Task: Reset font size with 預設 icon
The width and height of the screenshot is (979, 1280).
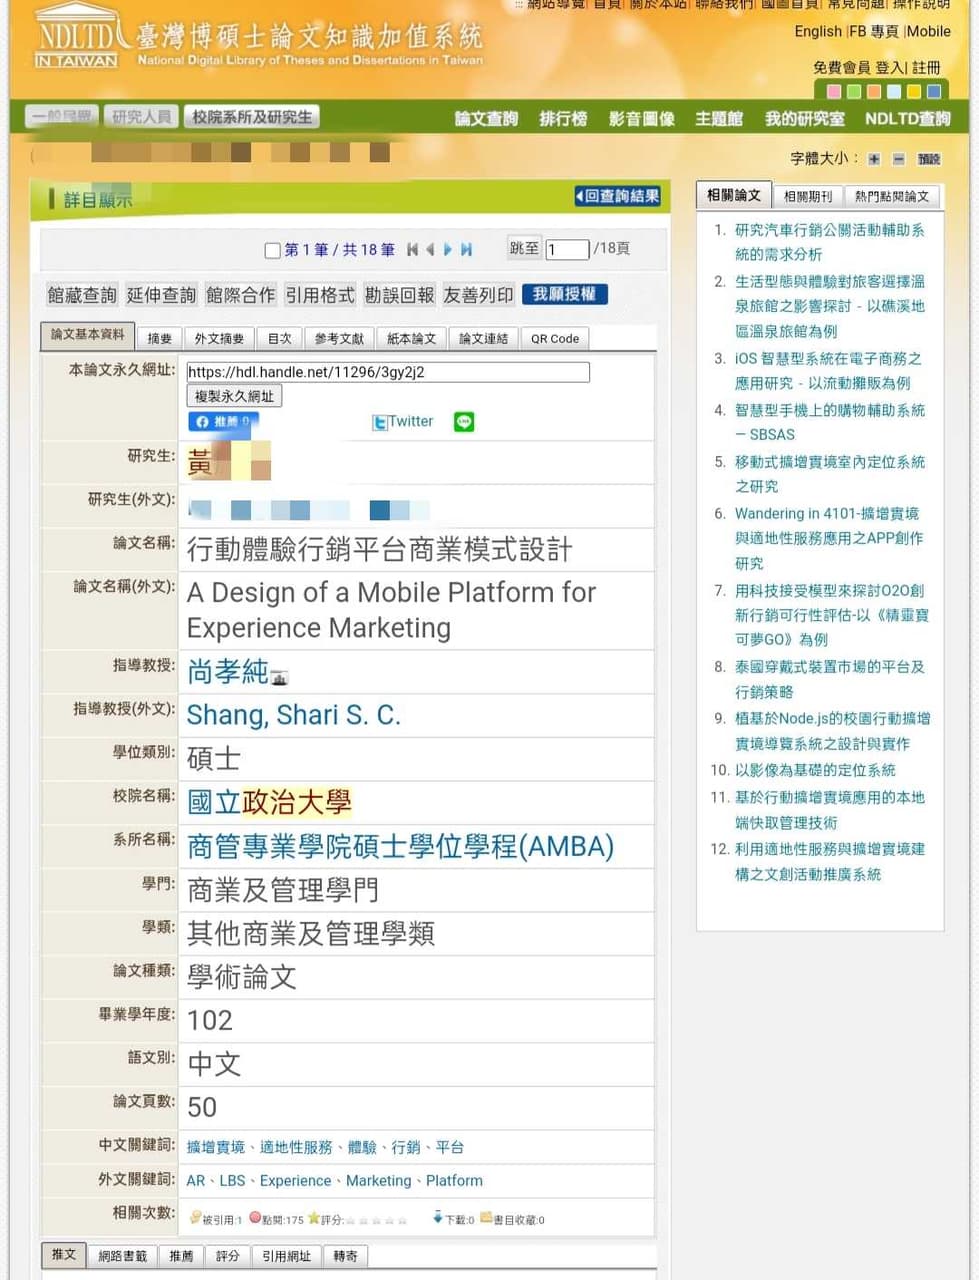Action: [929, 159]
